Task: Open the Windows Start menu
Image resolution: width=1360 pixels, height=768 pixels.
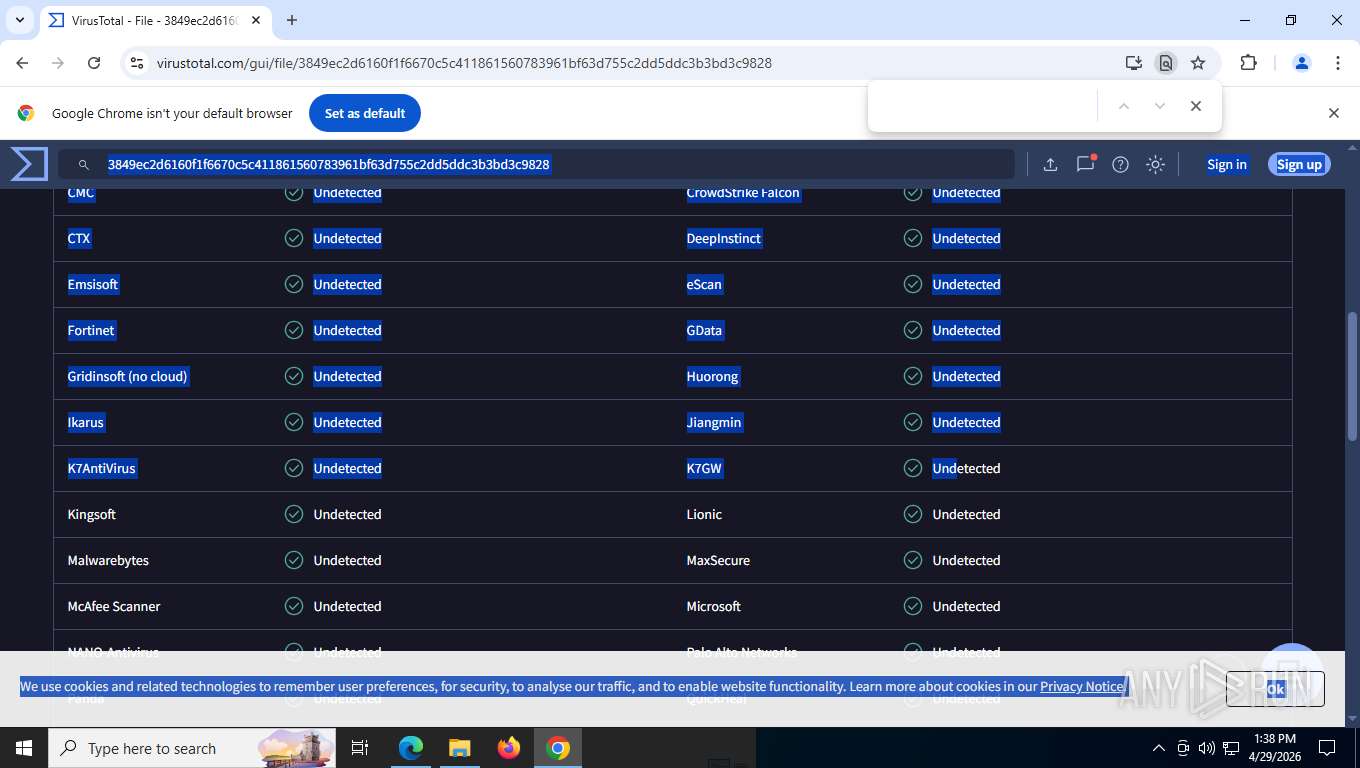Action: pos(22,748)
